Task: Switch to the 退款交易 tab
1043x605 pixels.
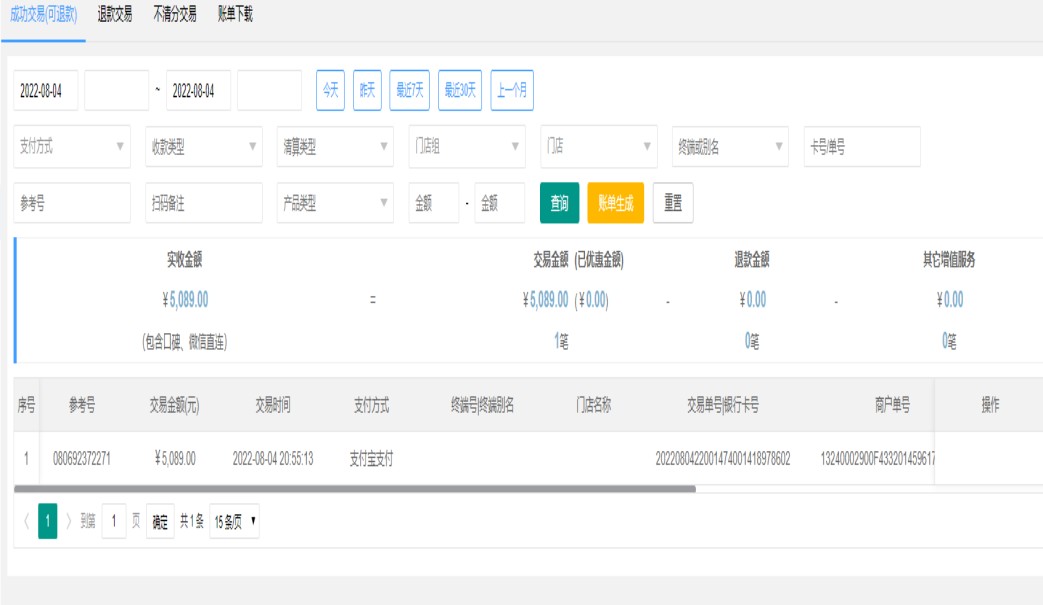Action: pos(115,15)
